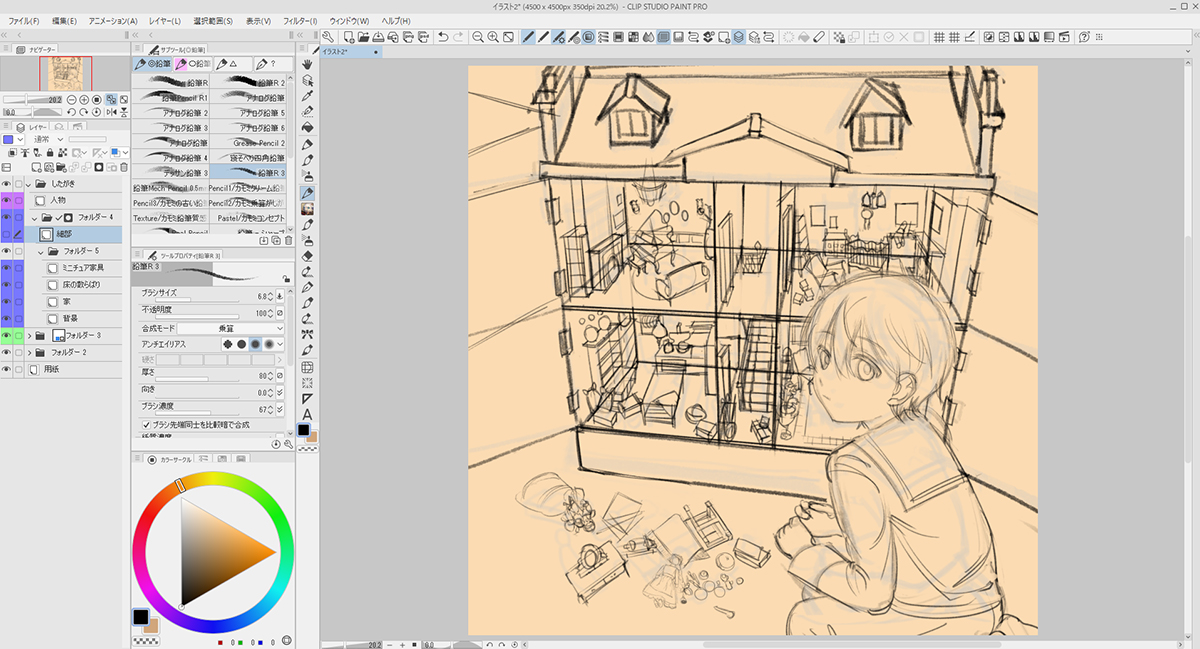The width and height of the screenshot is (1200, 649).
Task: Click the zoom-in magnifier in top toolbar
Action: click(x=493, y=37)
